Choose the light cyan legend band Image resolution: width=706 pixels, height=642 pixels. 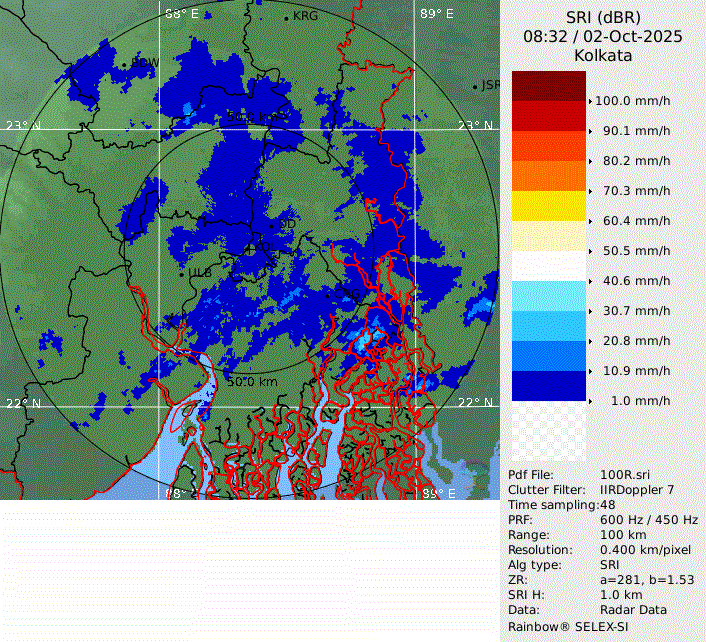(x=548, y=296)
